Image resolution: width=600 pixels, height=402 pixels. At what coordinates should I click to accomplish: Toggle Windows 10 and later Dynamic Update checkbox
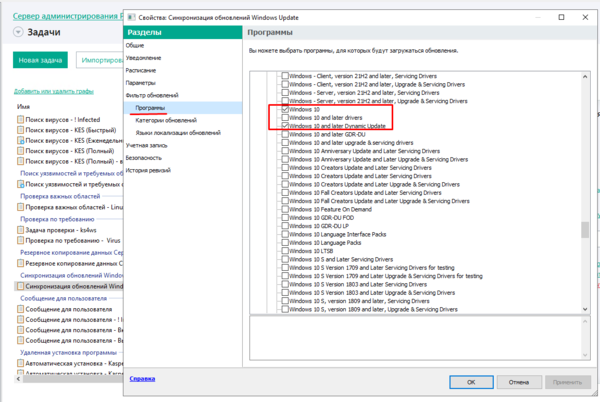[285, 126]
